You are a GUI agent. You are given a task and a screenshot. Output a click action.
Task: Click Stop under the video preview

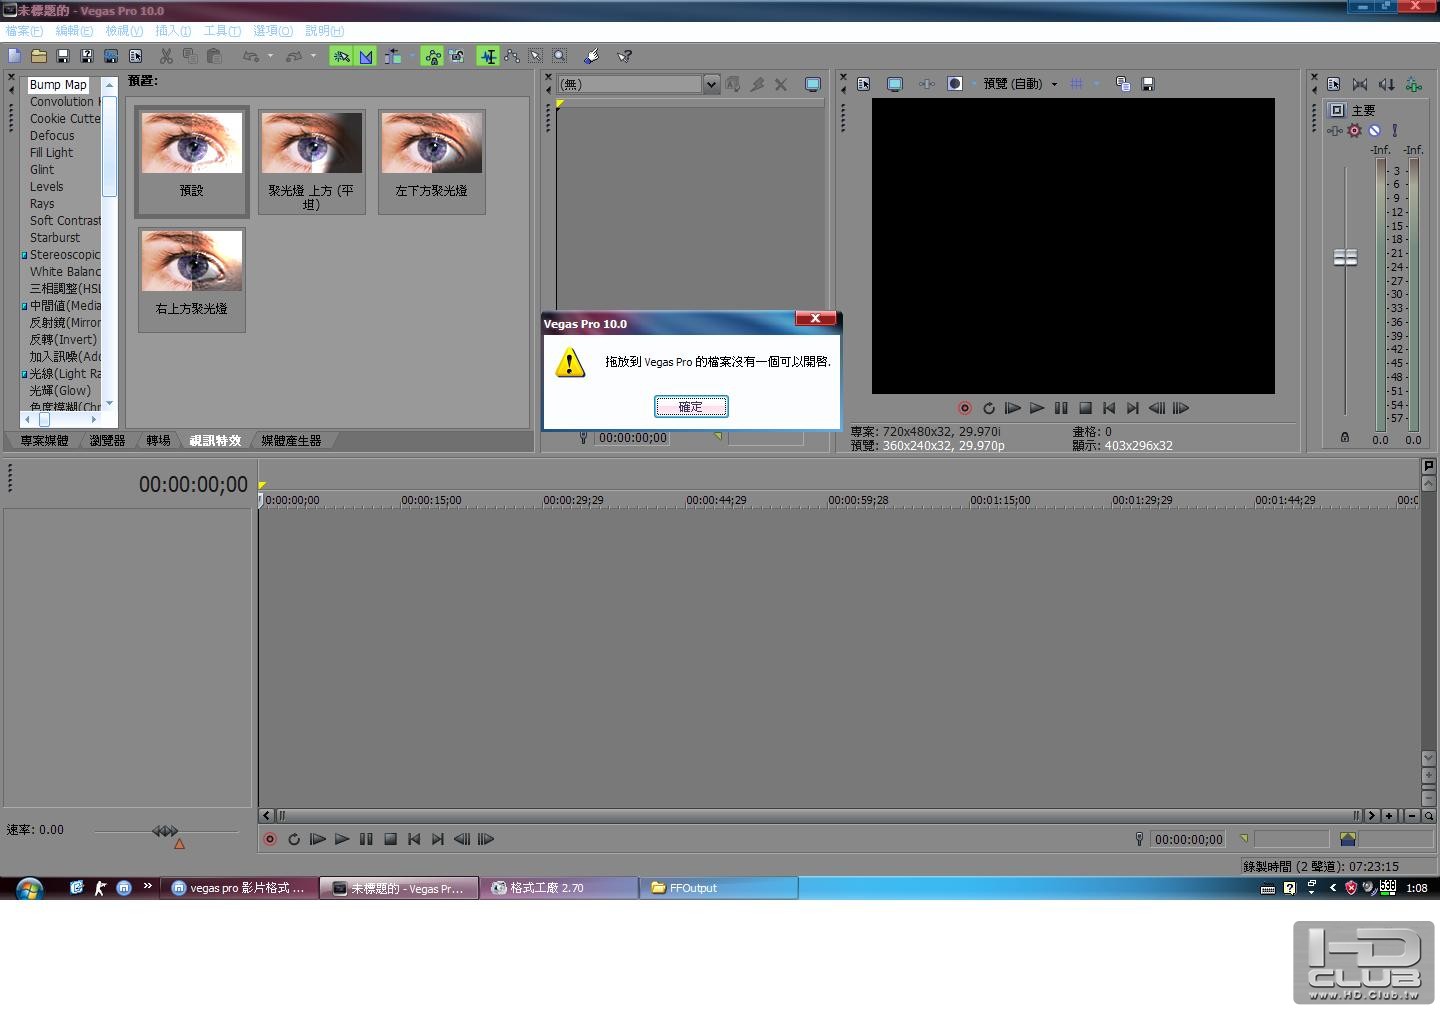pyautogui.click(x=1085, y=408)
